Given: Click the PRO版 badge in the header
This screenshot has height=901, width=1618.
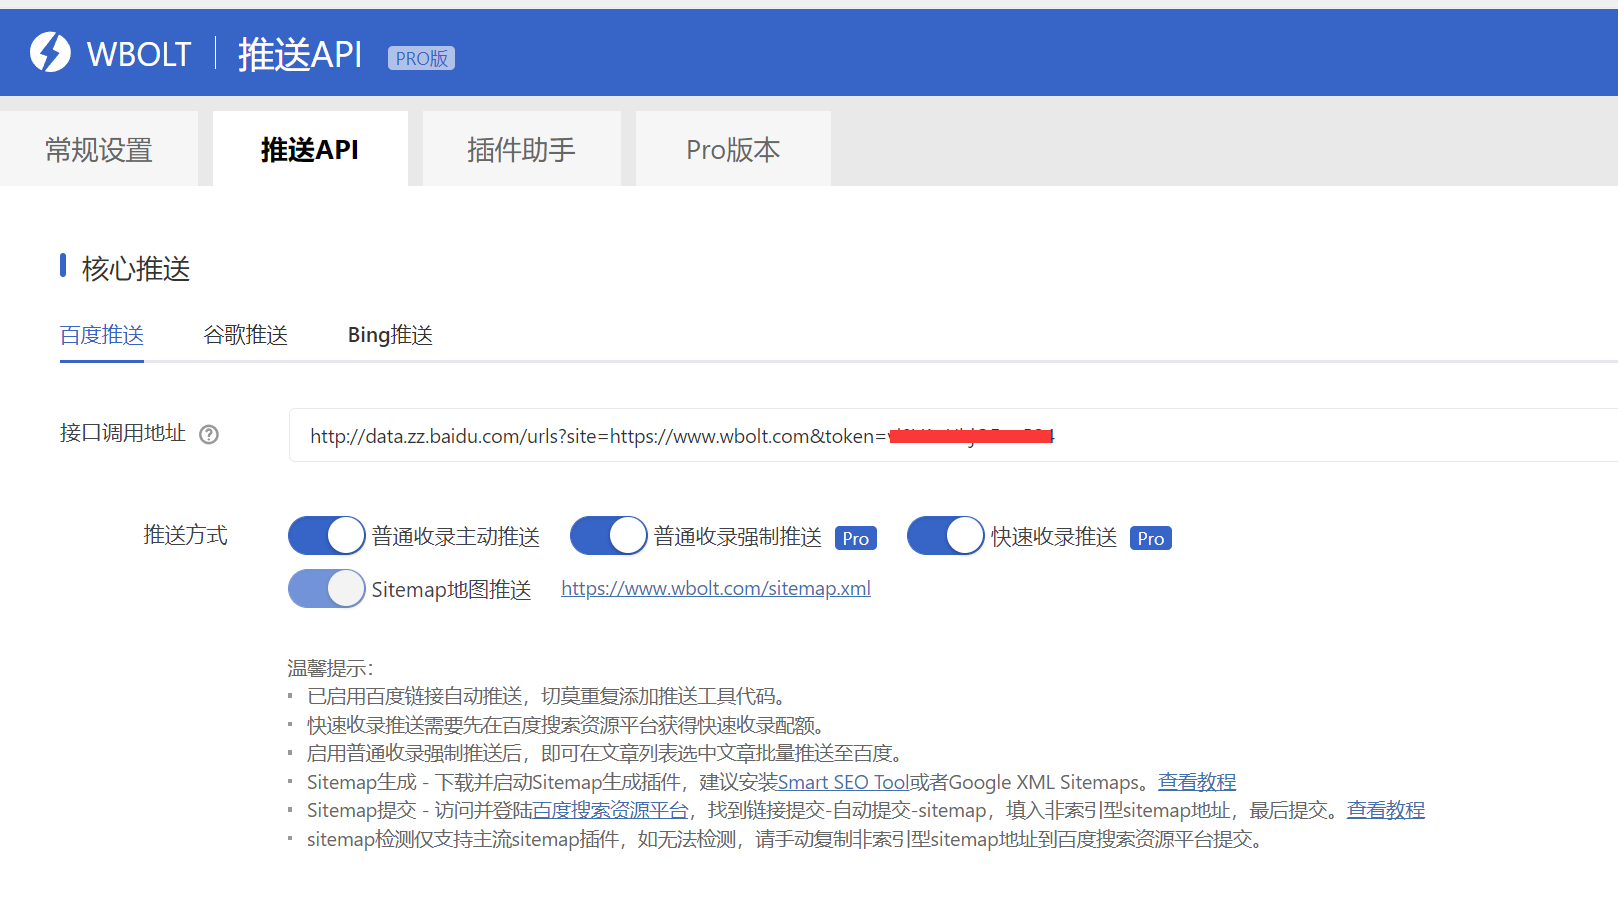Looking at the screenshot, I should pyautogui.click(x=421, y=57).
